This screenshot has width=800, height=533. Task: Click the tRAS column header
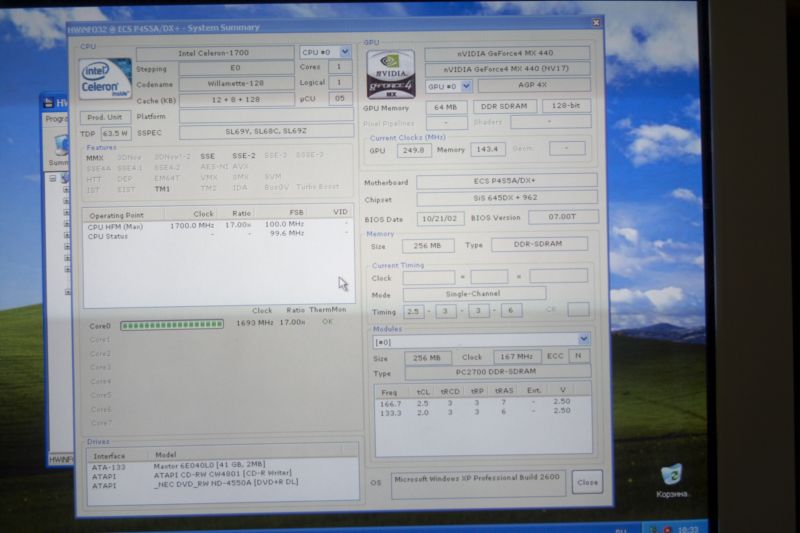pos(504,391)
